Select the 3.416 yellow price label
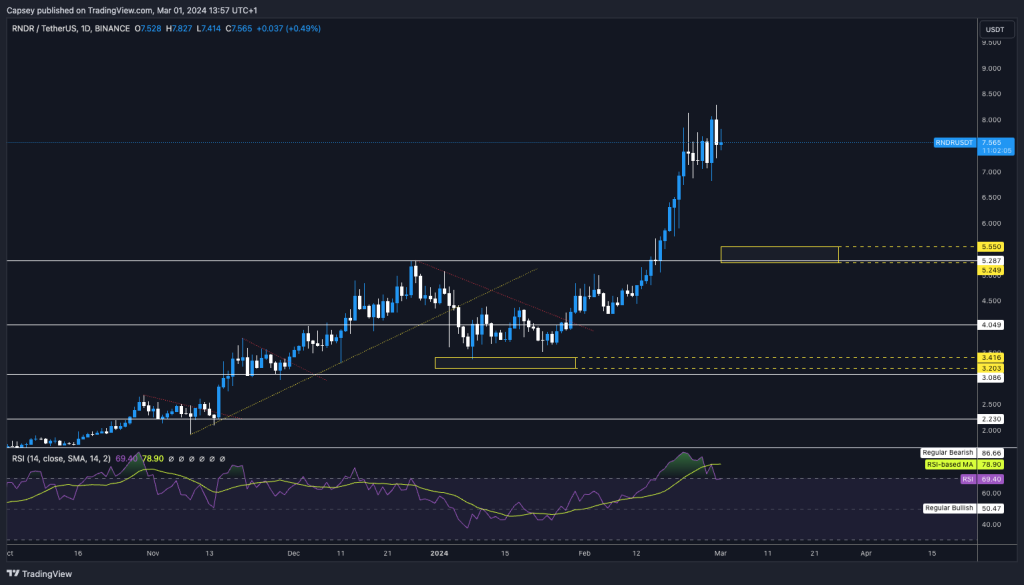 [x=991, y=358]
